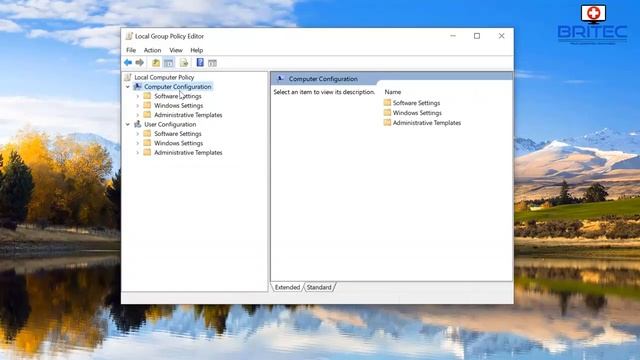640x360 pixels.
Task: Expand Administrative Templates under Computer Configuration
Action: pyautogui.click(x=138, y=115)
